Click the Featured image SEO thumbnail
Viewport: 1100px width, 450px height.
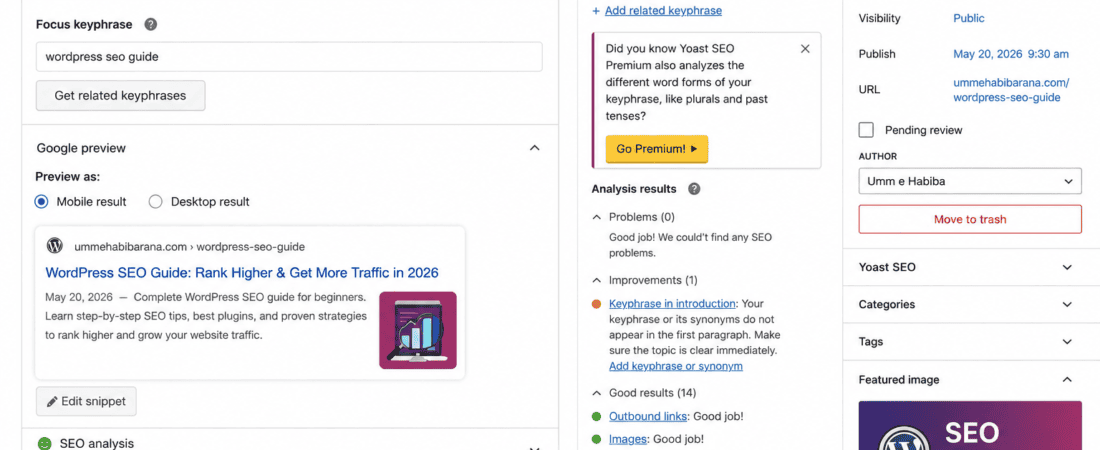tap(970, 425)
